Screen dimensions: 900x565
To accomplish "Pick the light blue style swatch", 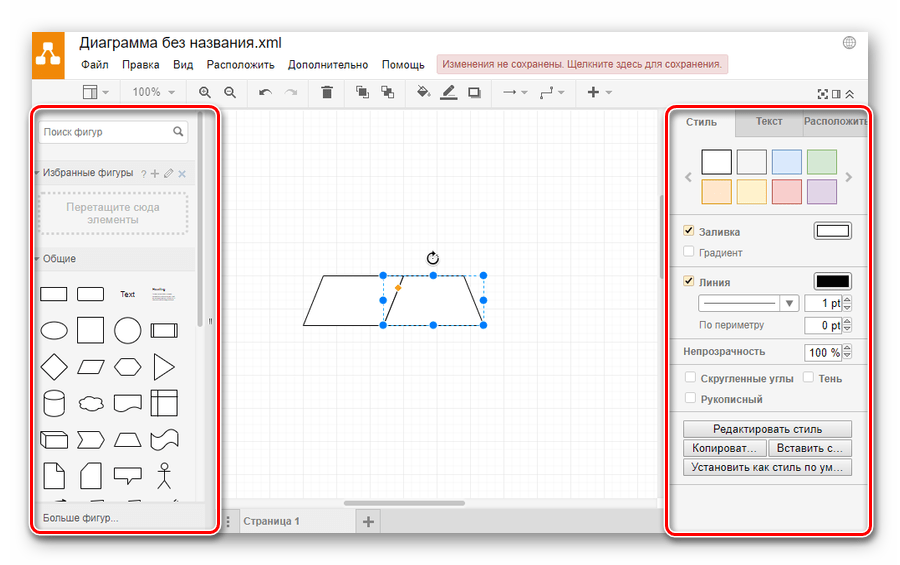I will [x=786, y=161].
